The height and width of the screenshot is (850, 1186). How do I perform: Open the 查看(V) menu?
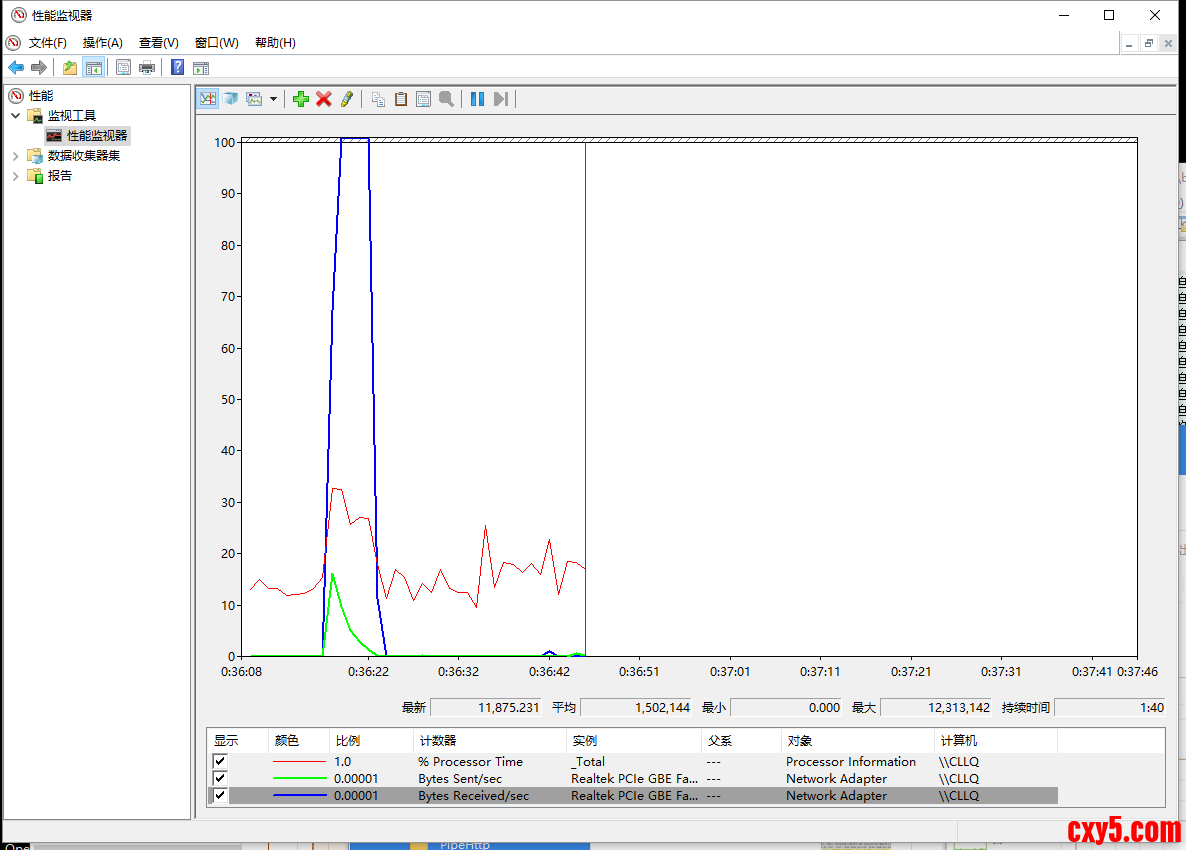(x=158, y=43)
